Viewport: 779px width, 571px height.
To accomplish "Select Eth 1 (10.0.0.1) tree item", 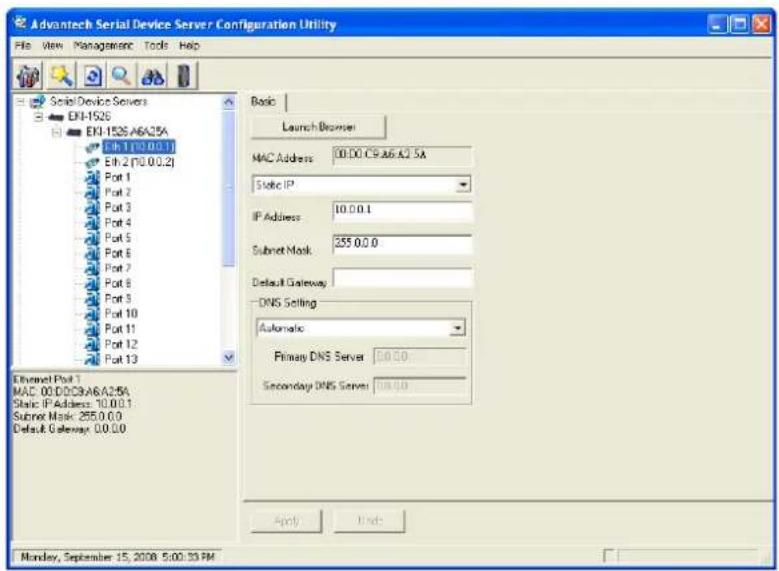I will tap(139, 147).
